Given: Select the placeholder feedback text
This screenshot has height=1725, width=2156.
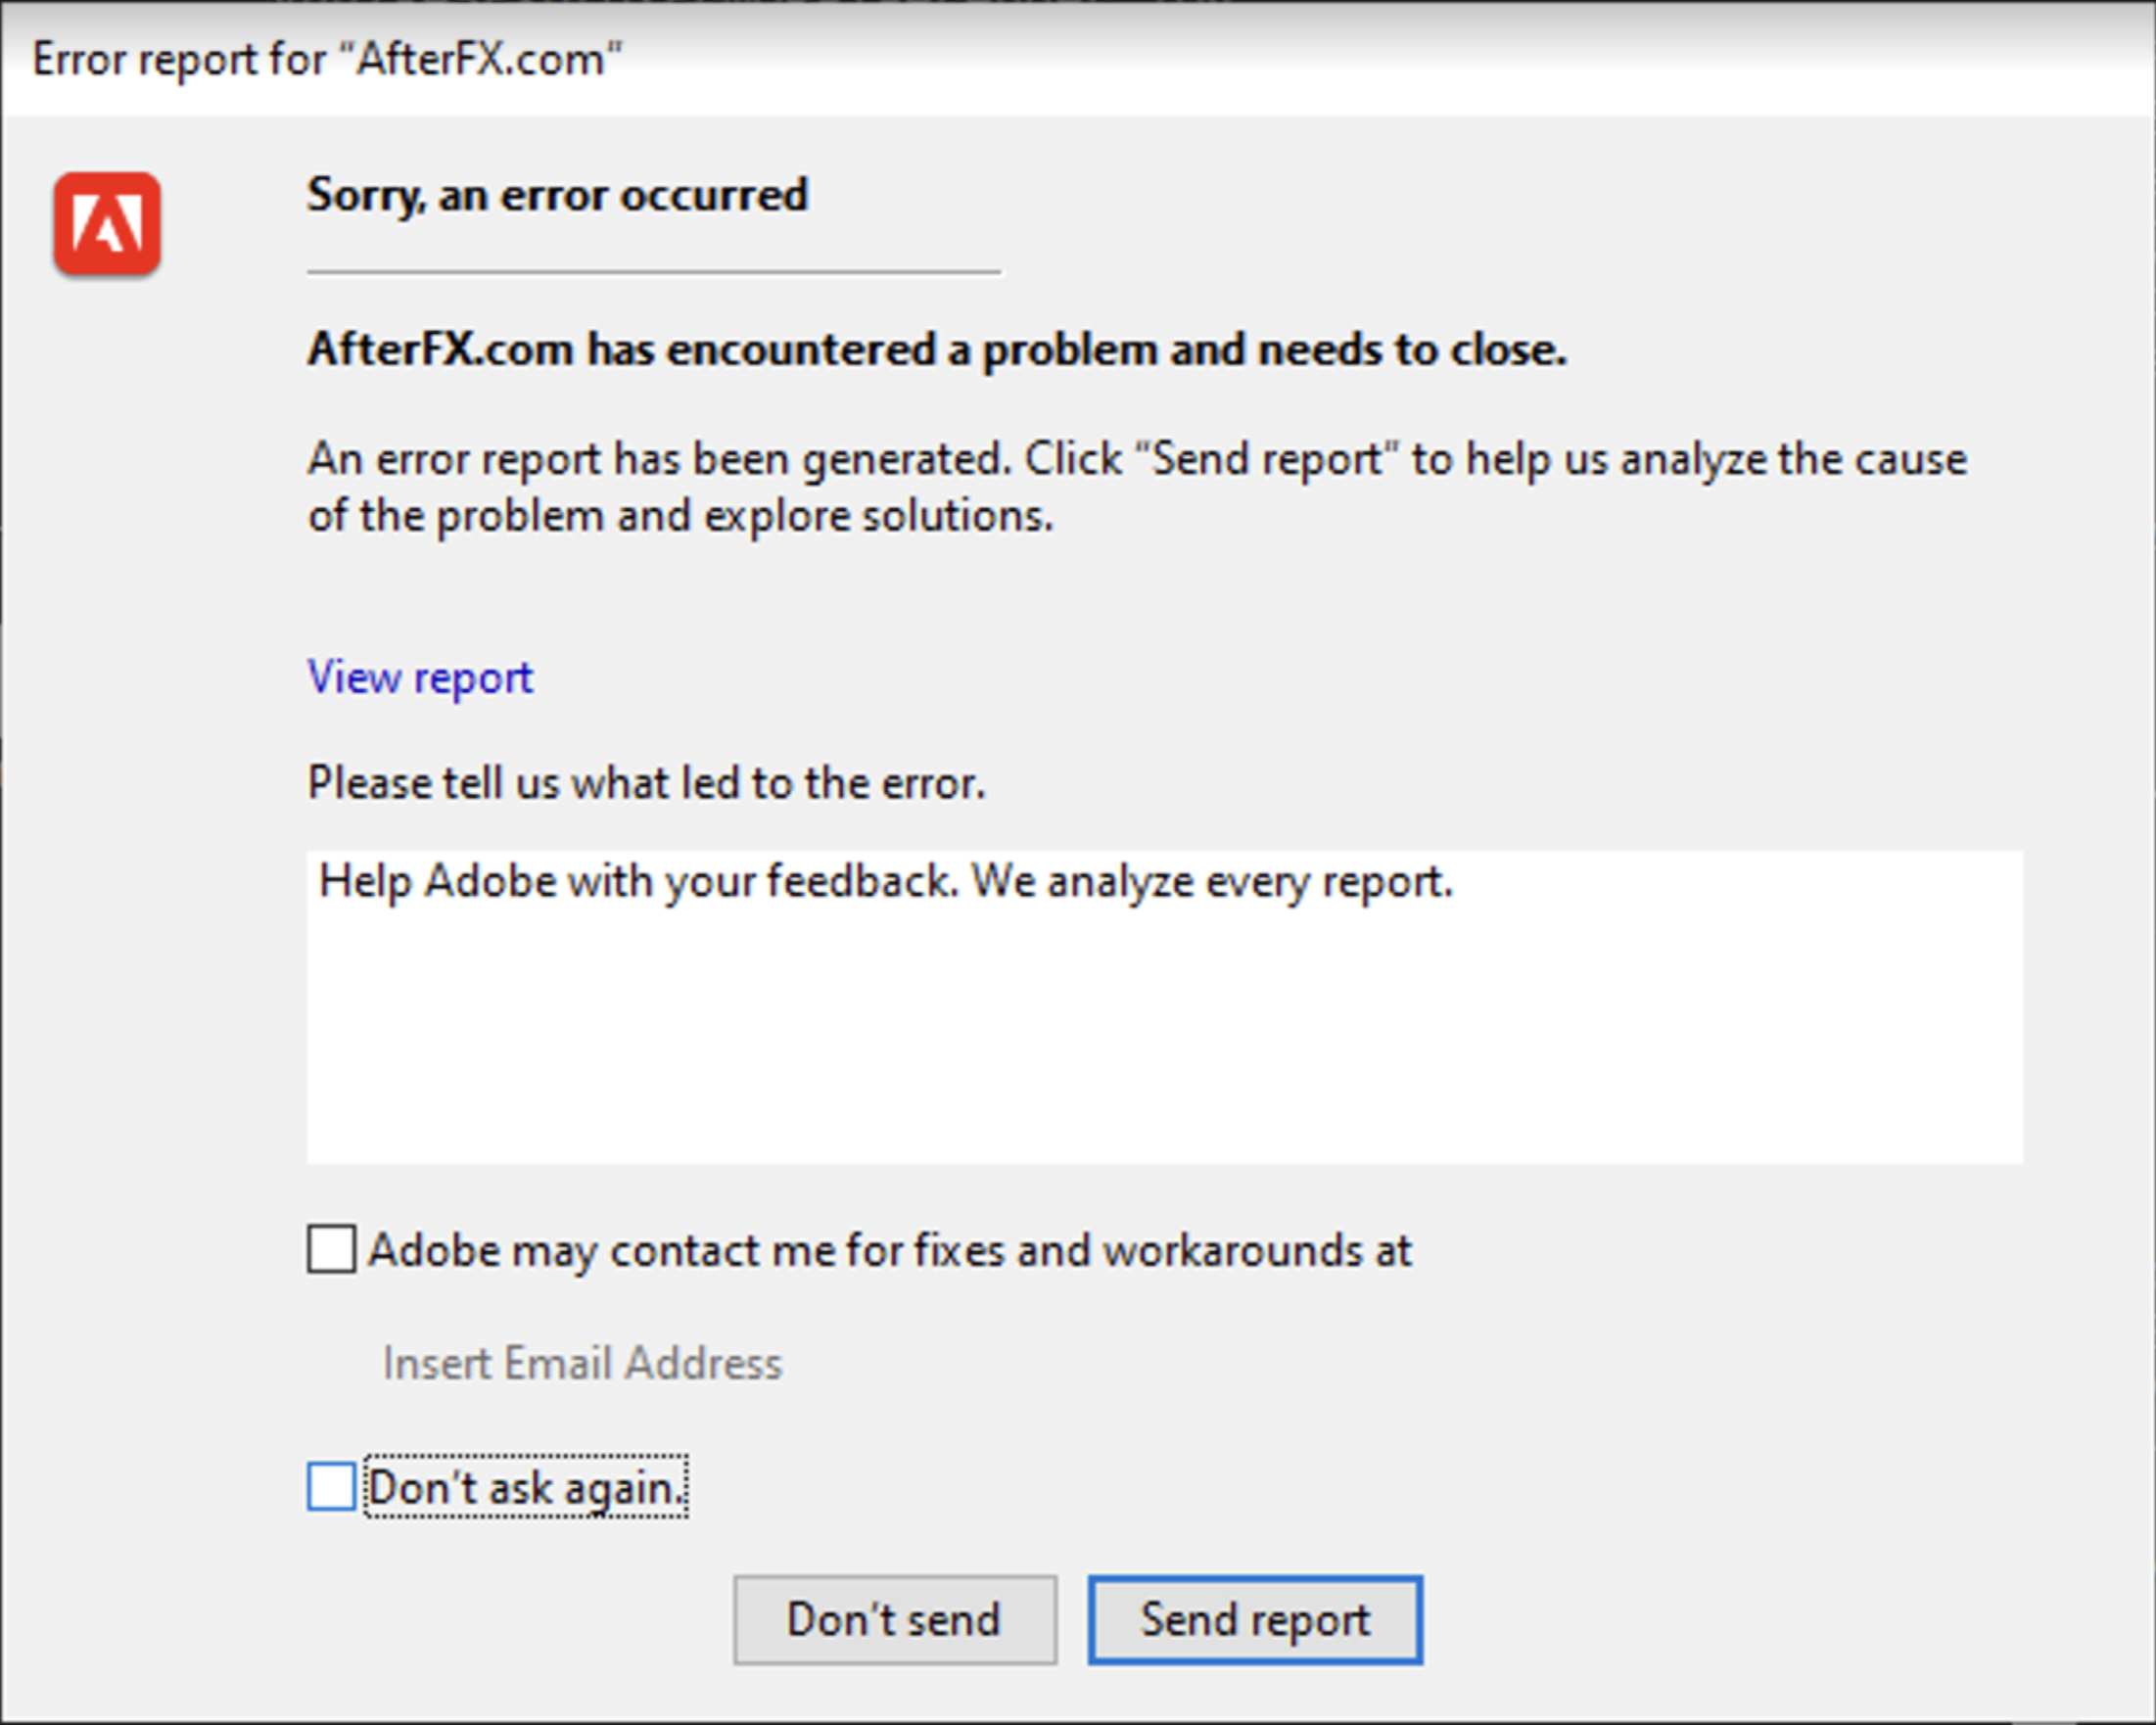Looking at the screenshot, I should coord(884,881).
